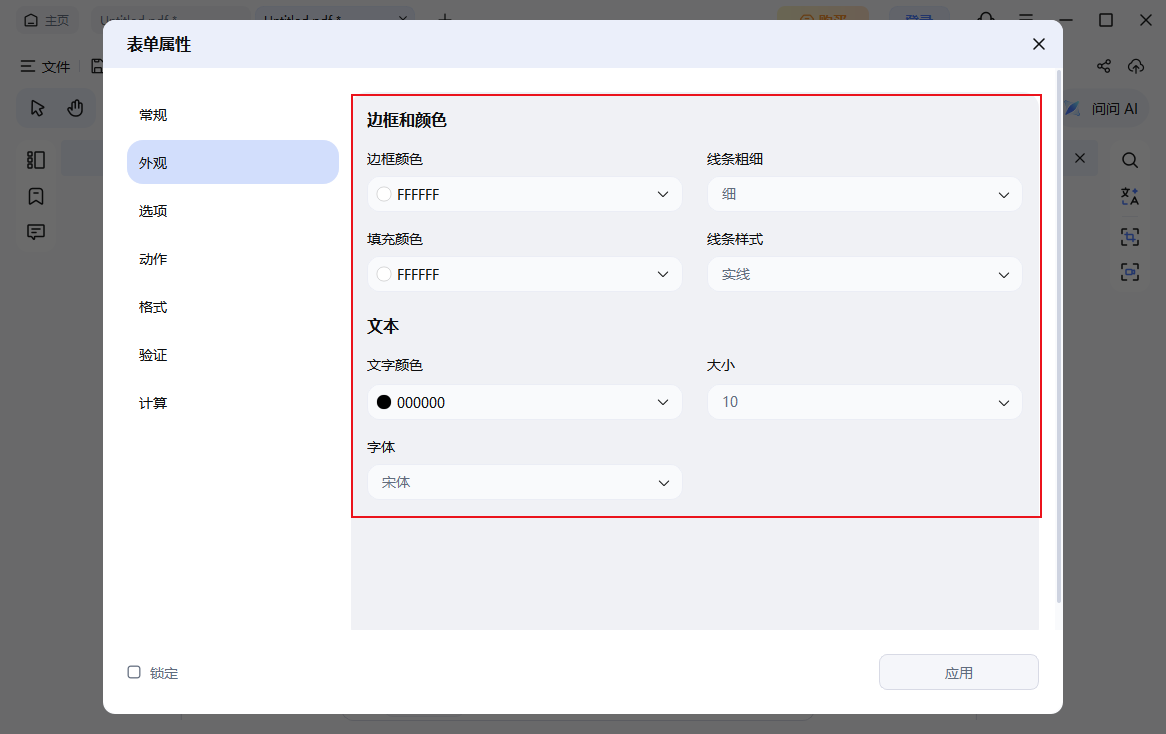The width and height of the screenshot is (1166, 734).
Task: Open the hamburger menu in the title bar
Action: [x=1026, y=17]
